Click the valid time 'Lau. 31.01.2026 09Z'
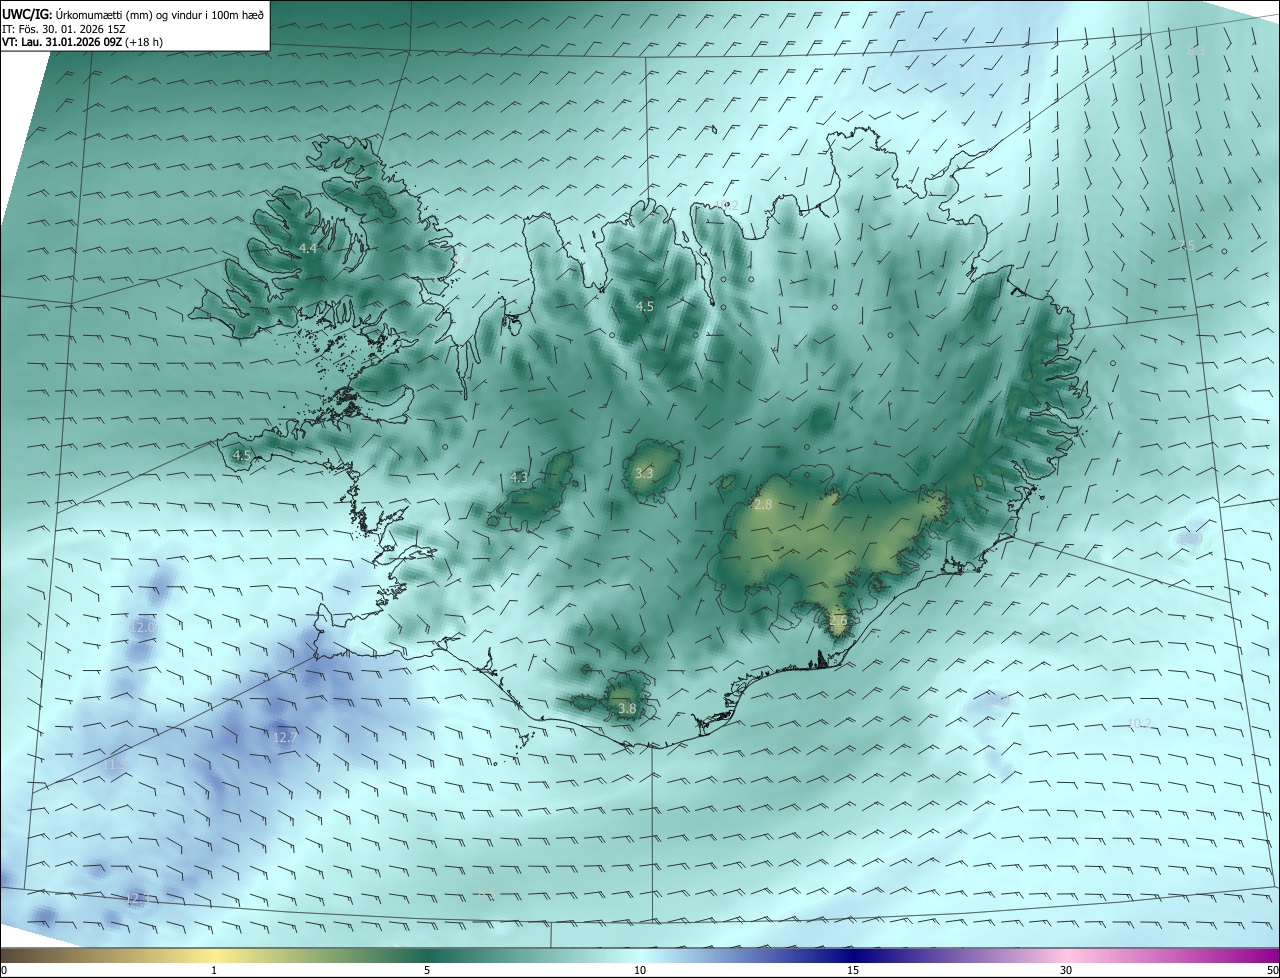 (x=72, y=42)
